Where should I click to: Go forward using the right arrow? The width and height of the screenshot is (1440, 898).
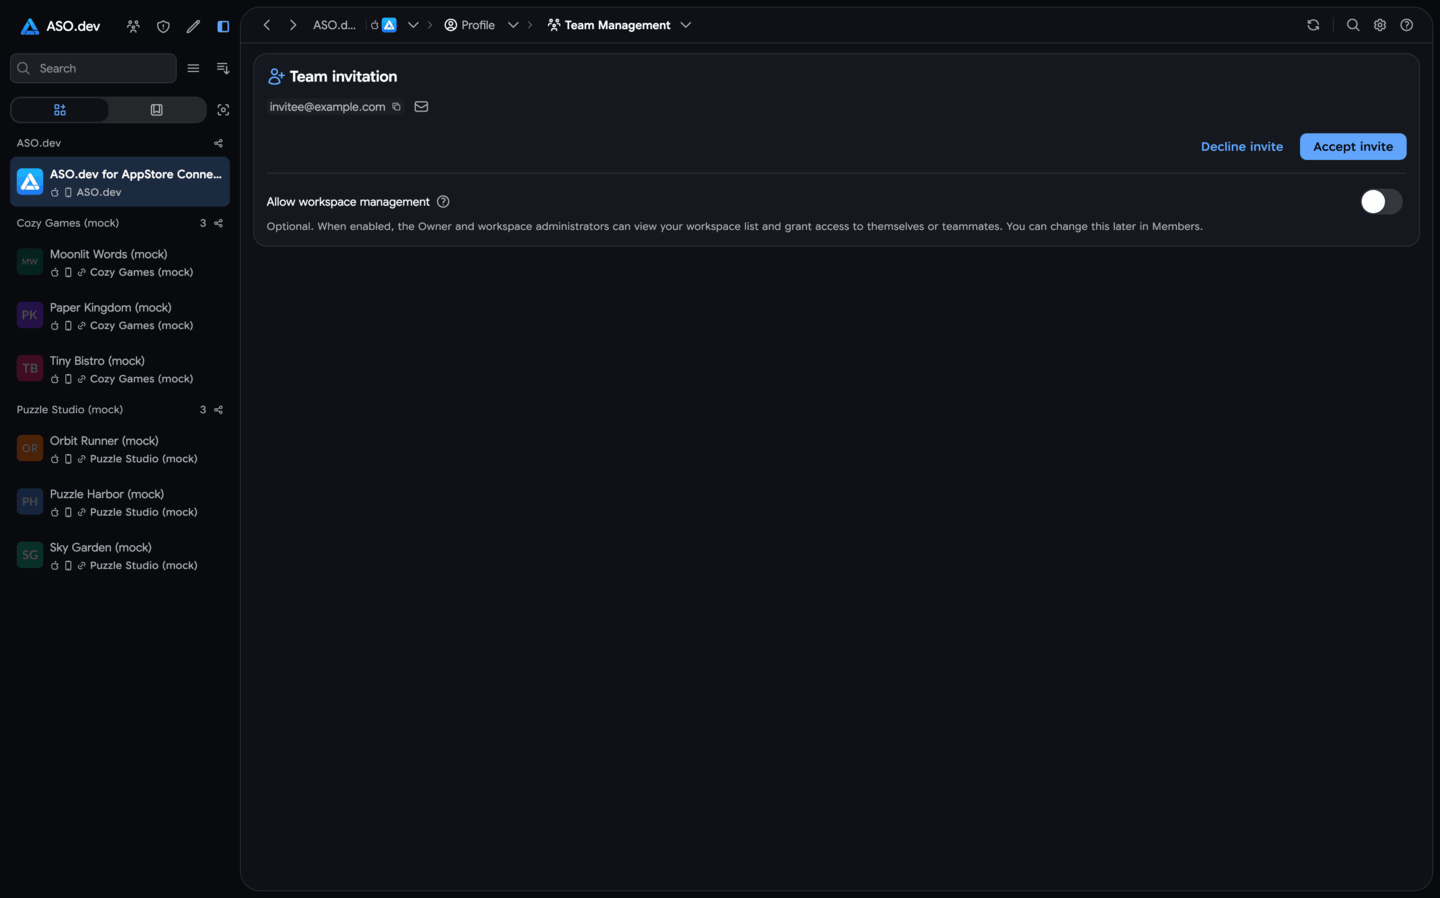(x=293, y=25)
